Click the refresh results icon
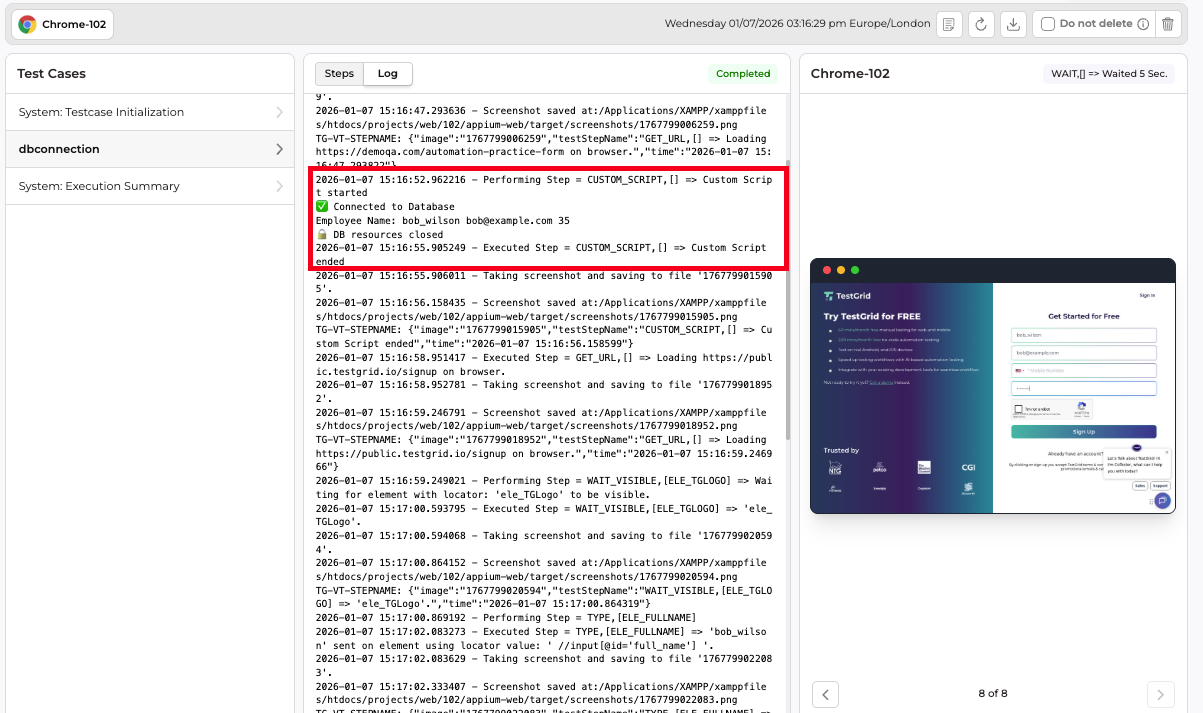Screen dimensions: 1203x713 coord(981,25)
